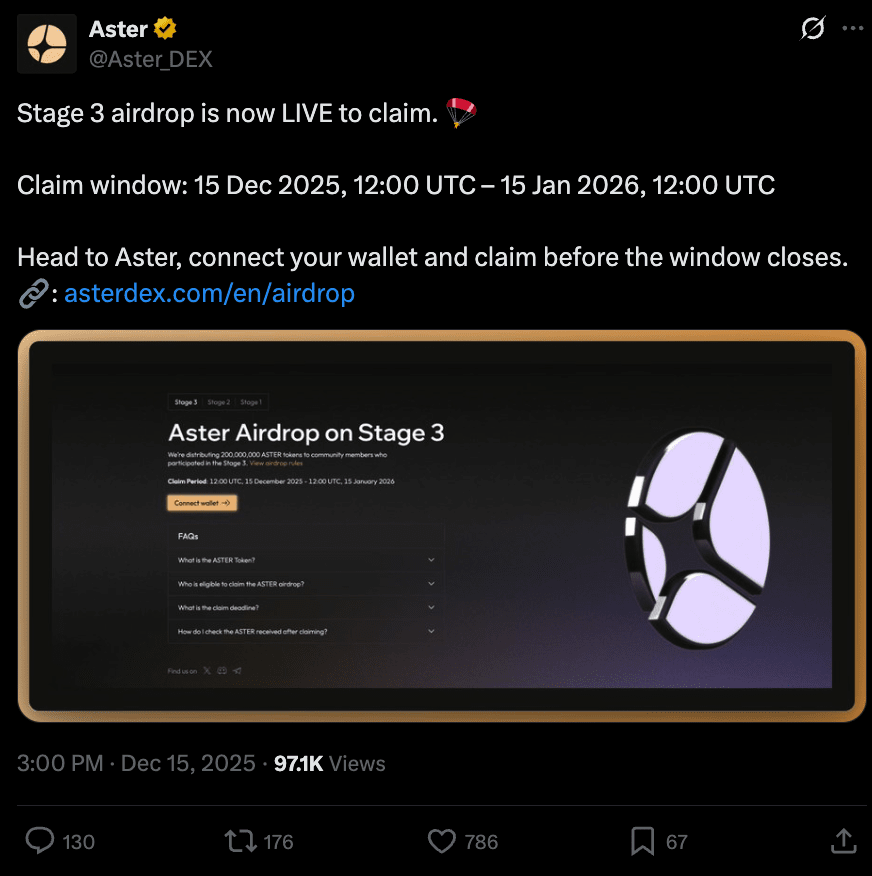Repost this tweet with retweet icon

[241, 841]
